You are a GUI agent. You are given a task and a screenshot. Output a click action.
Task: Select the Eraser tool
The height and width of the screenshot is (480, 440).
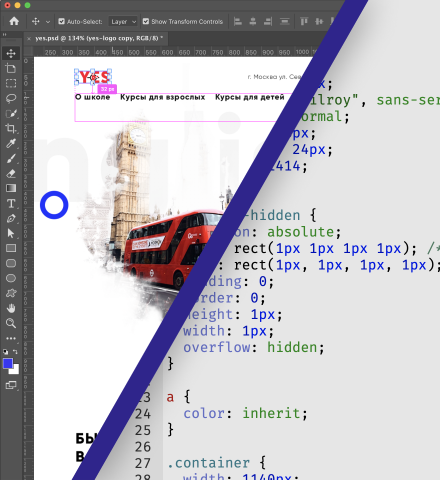point(11,173)
